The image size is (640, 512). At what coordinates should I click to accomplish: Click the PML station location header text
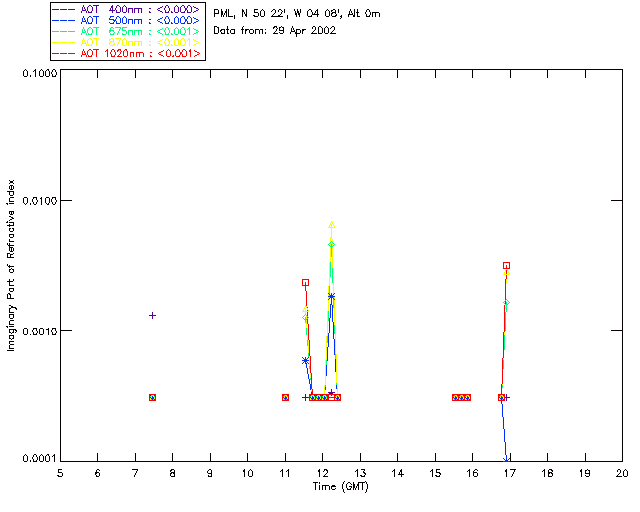[x=297, y=13]
